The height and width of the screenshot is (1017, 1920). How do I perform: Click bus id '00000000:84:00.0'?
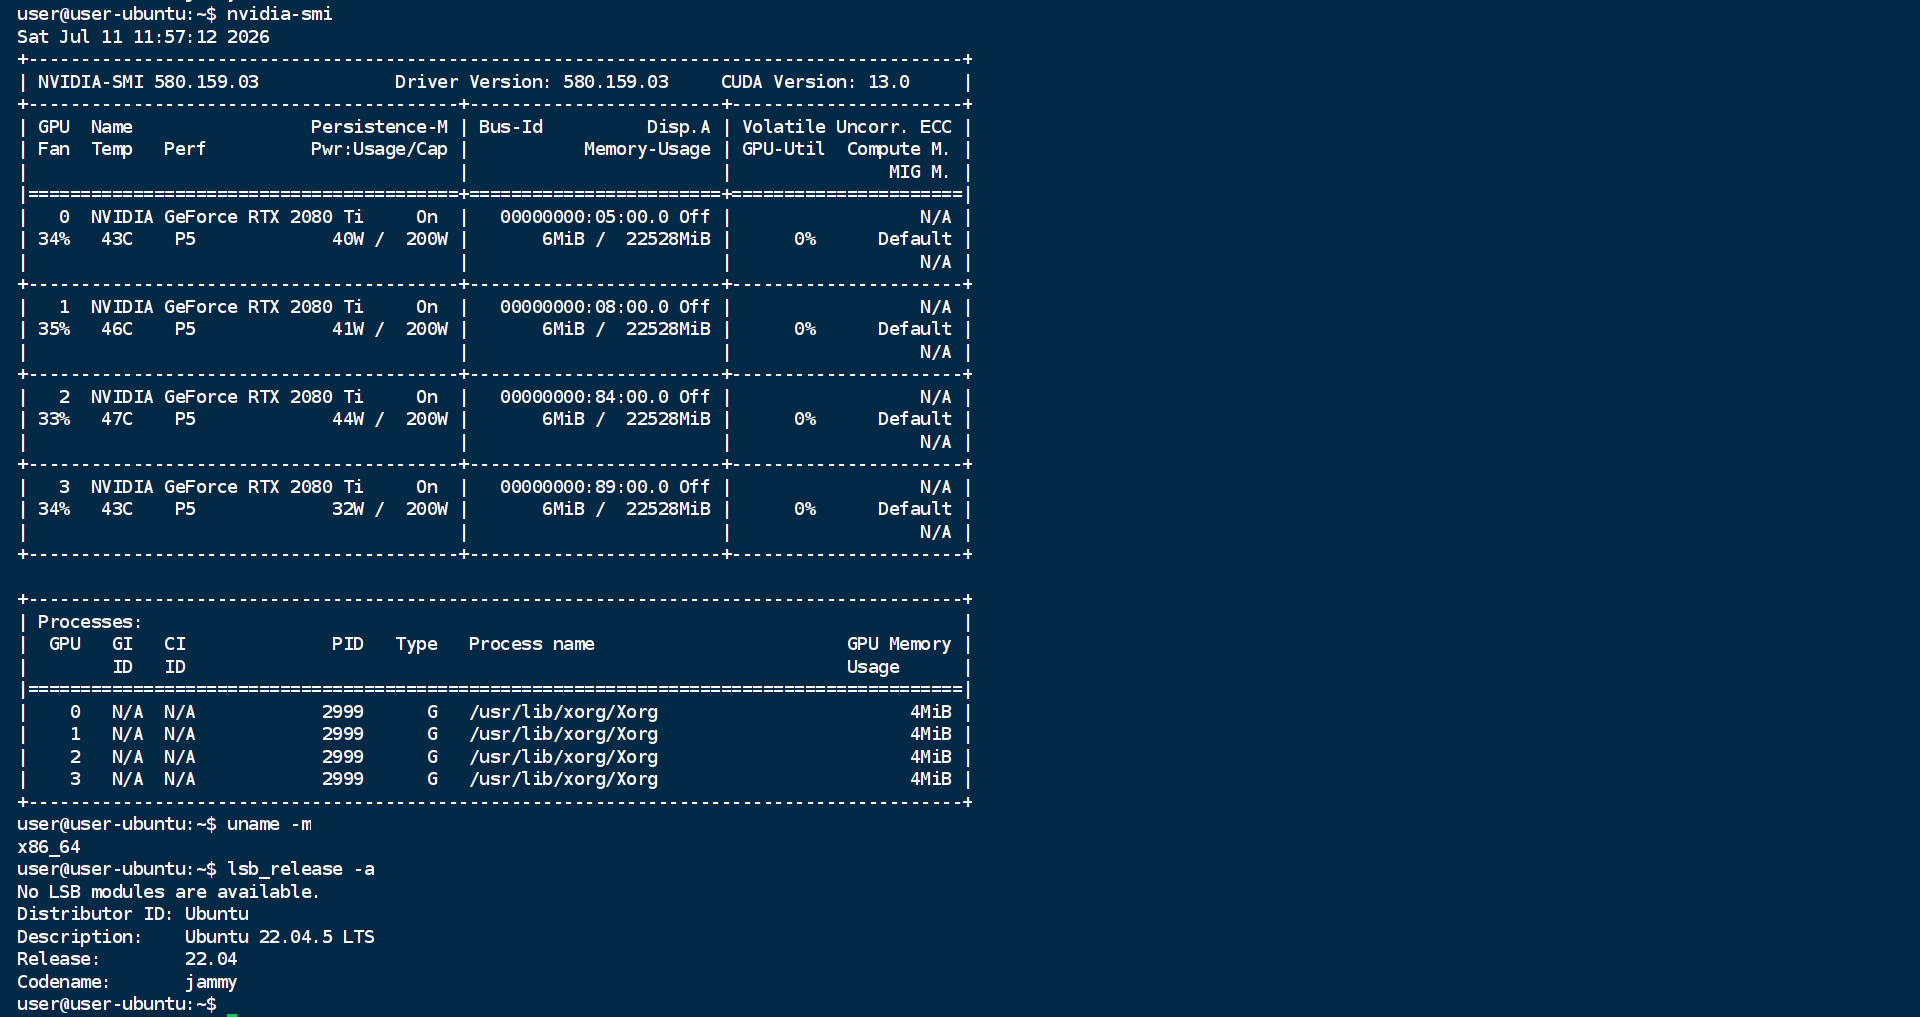[584, 397]
